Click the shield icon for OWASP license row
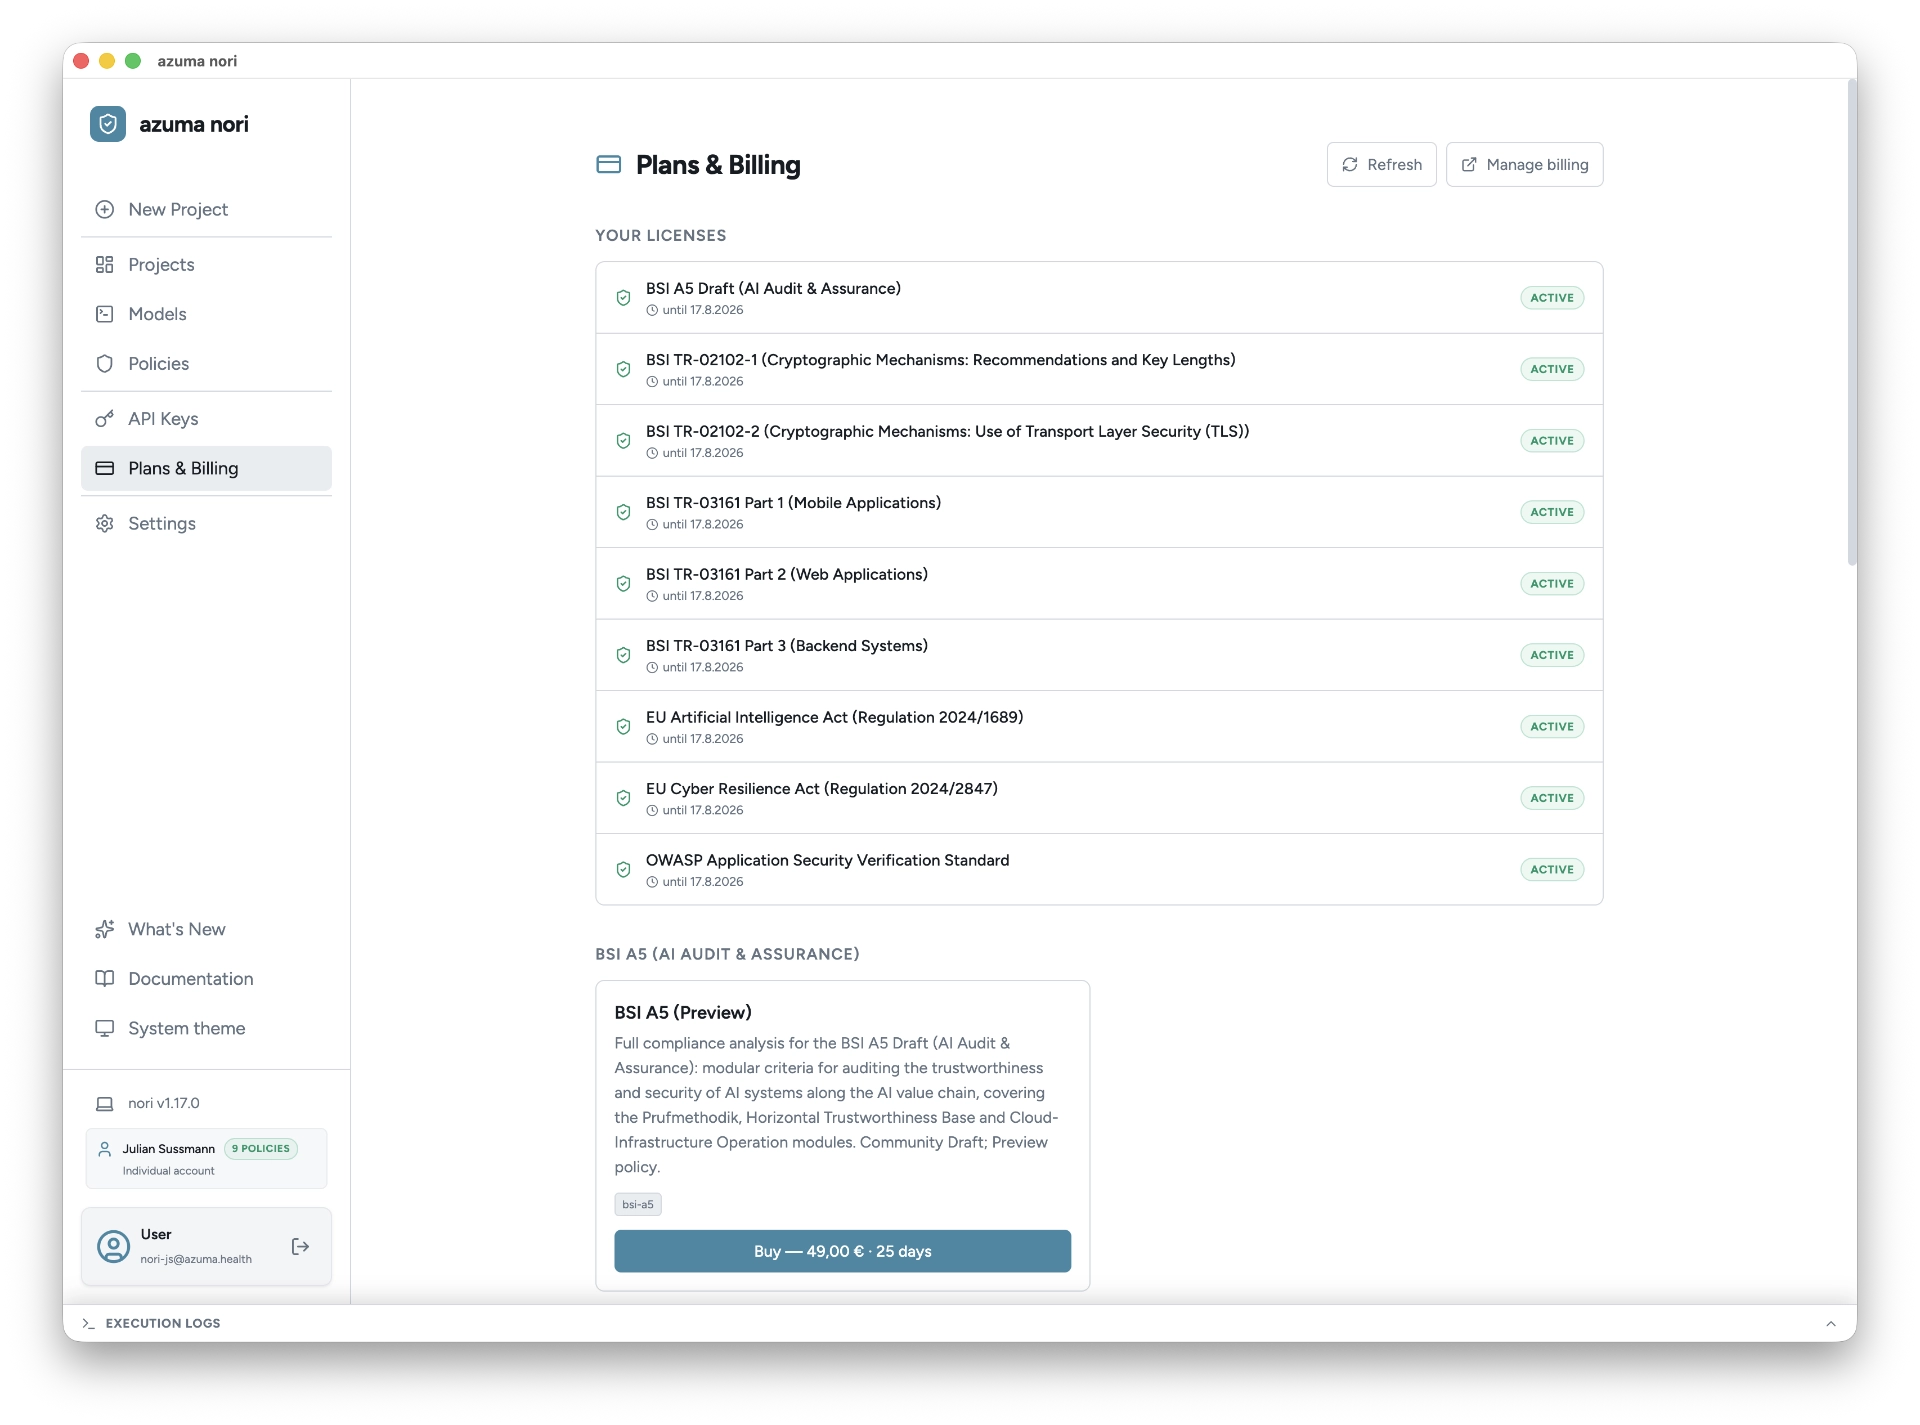1920x1425 pixels. pos(623,870)
